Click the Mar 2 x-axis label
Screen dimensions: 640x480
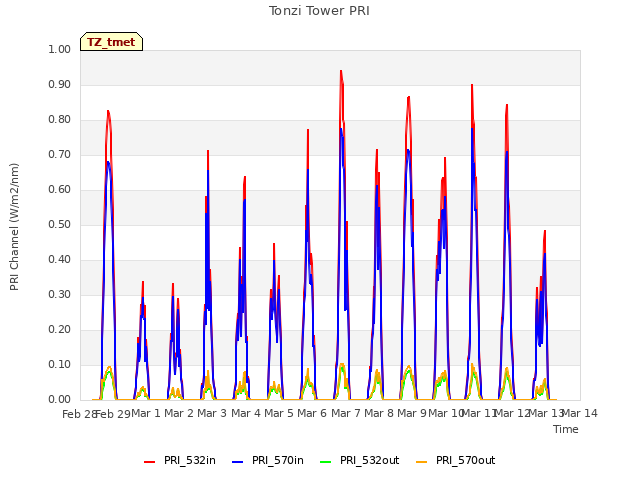(179, 413)
